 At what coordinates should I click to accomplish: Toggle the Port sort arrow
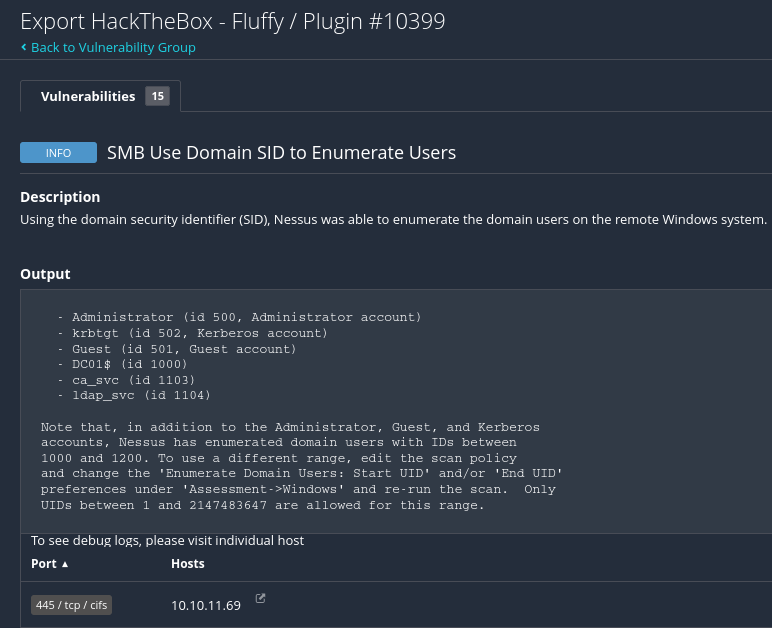64,564
